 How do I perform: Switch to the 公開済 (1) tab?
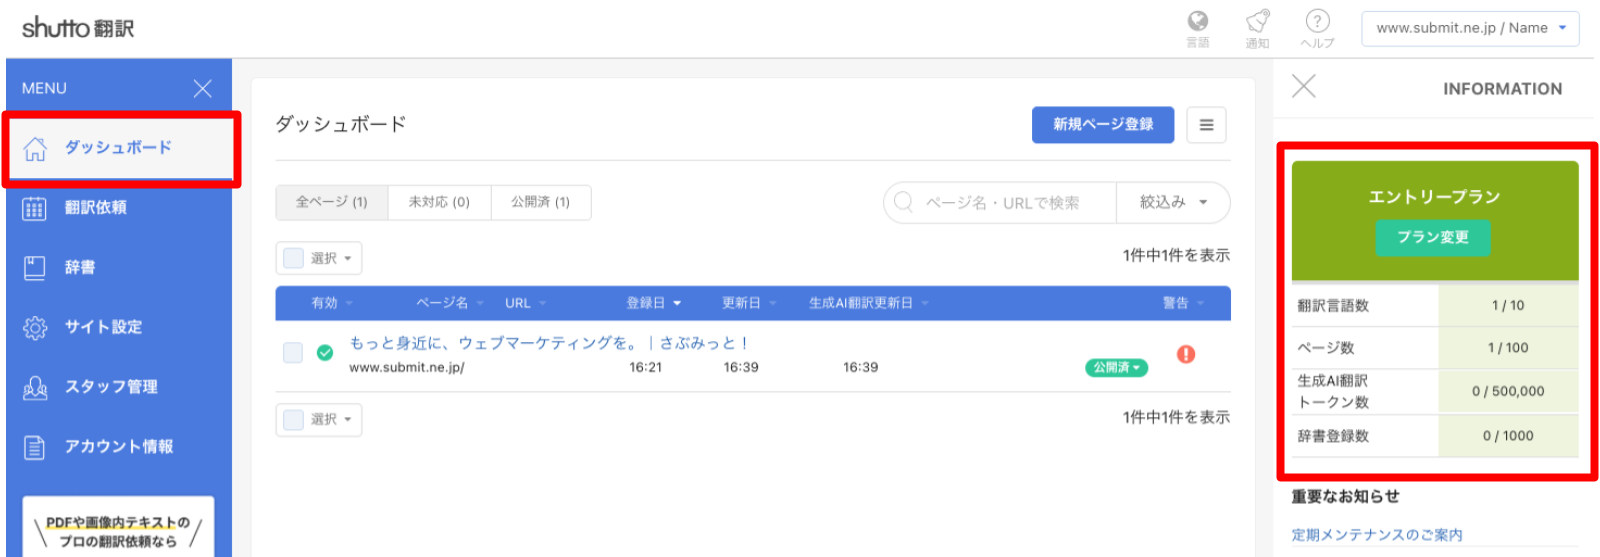click(x=541, y=202)
